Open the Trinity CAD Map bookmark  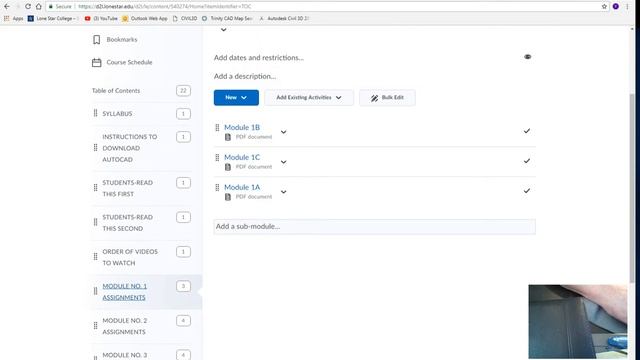pos(227,18)
